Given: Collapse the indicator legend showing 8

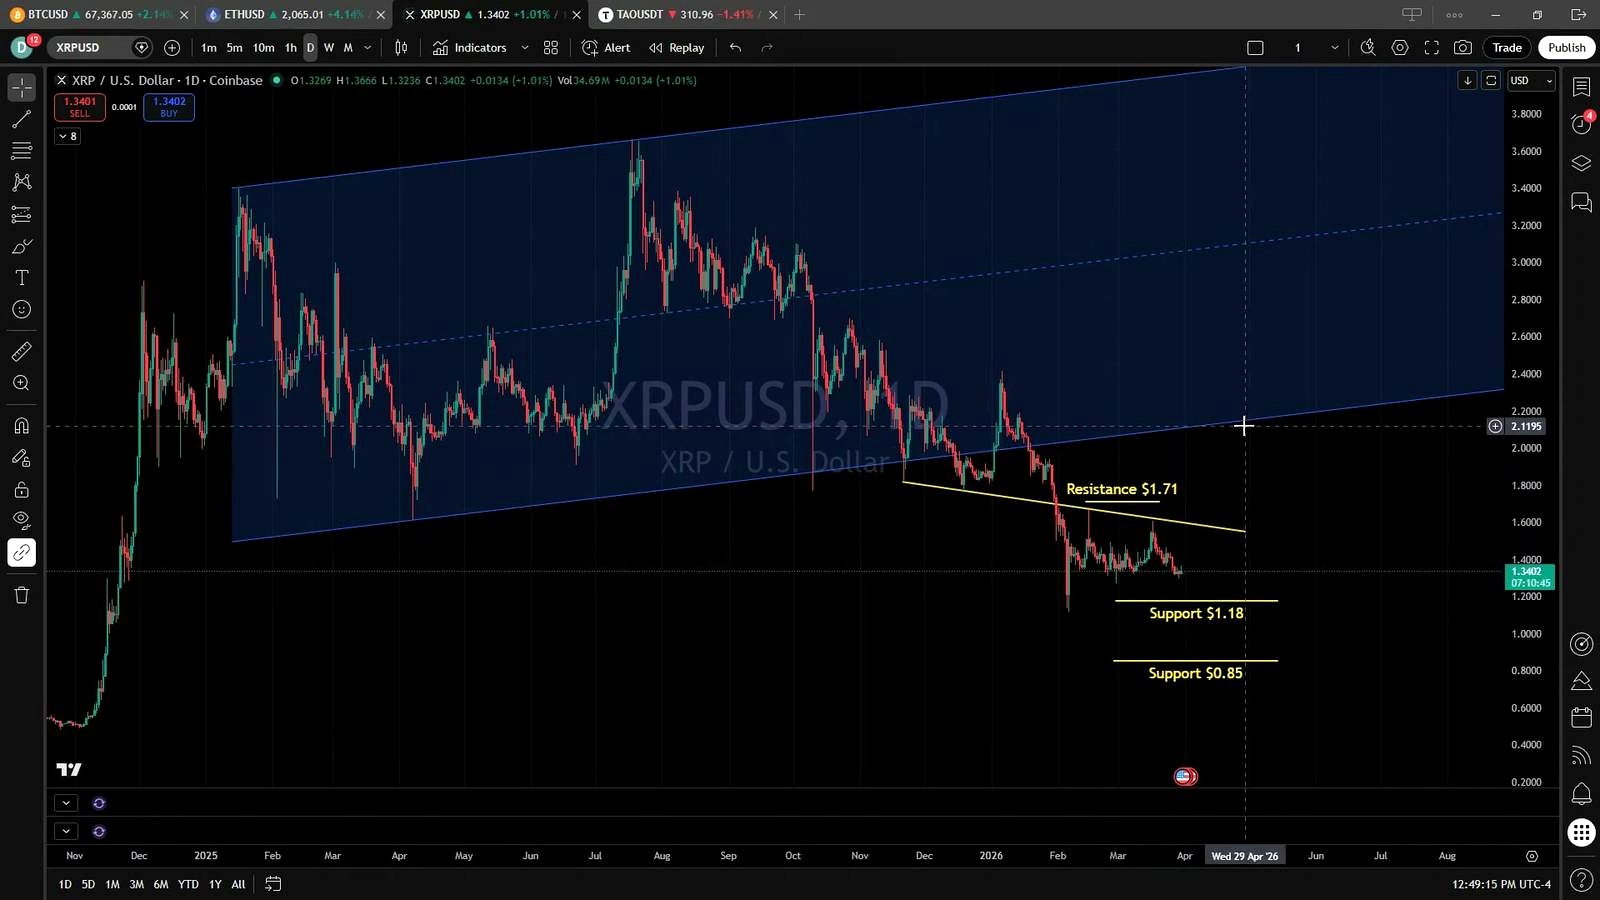Looking at the screenshot, I should click(67, 136).
